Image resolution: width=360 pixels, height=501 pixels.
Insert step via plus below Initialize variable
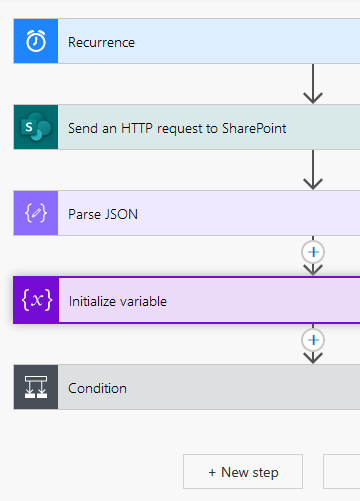pyautogui.click(x=313, y=340)
